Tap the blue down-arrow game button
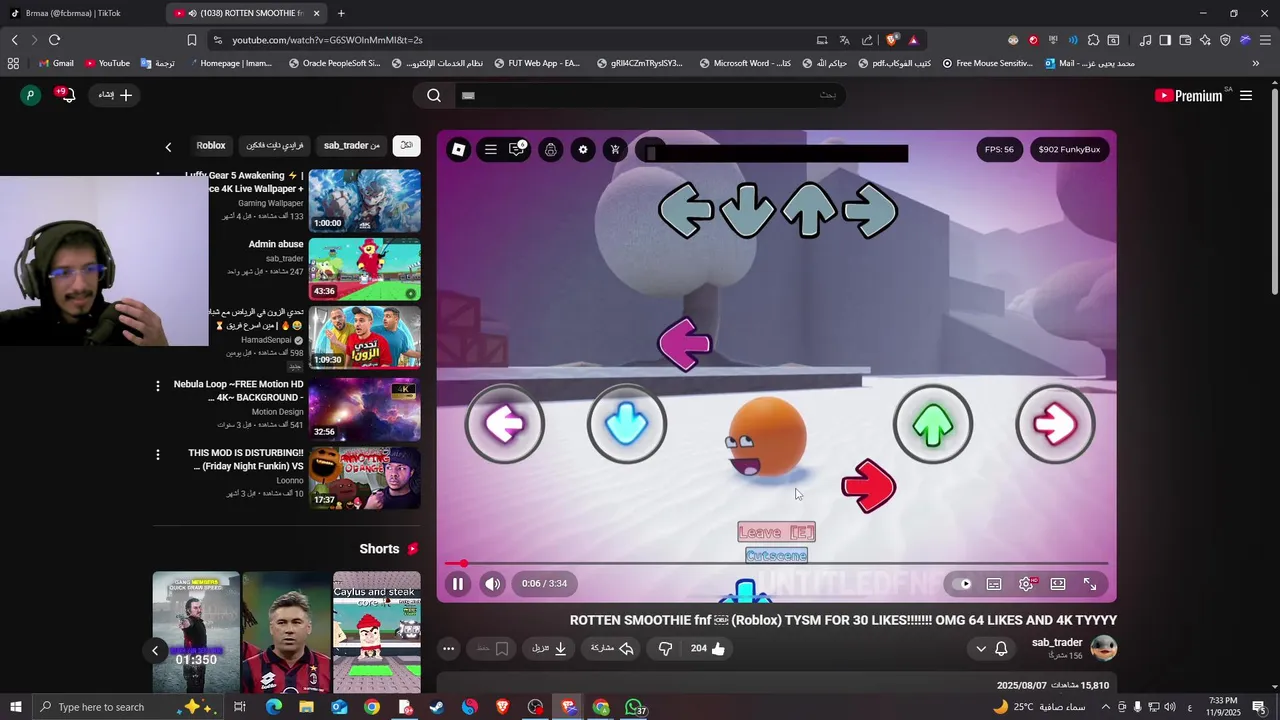The width and height of the screenshot is (1280, 720). tap(627, 424)
